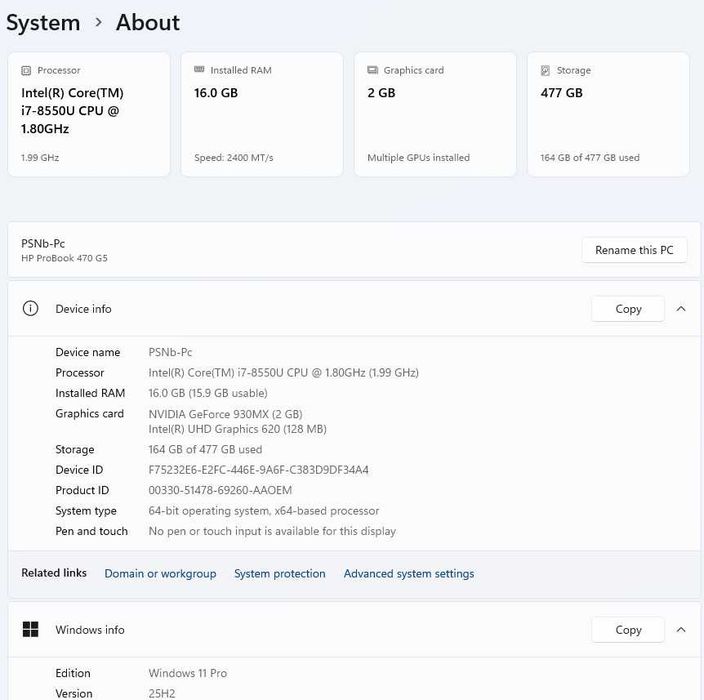Screen dimensions: 704x700
Task: Rename this PC button
Action: [634, 250]
